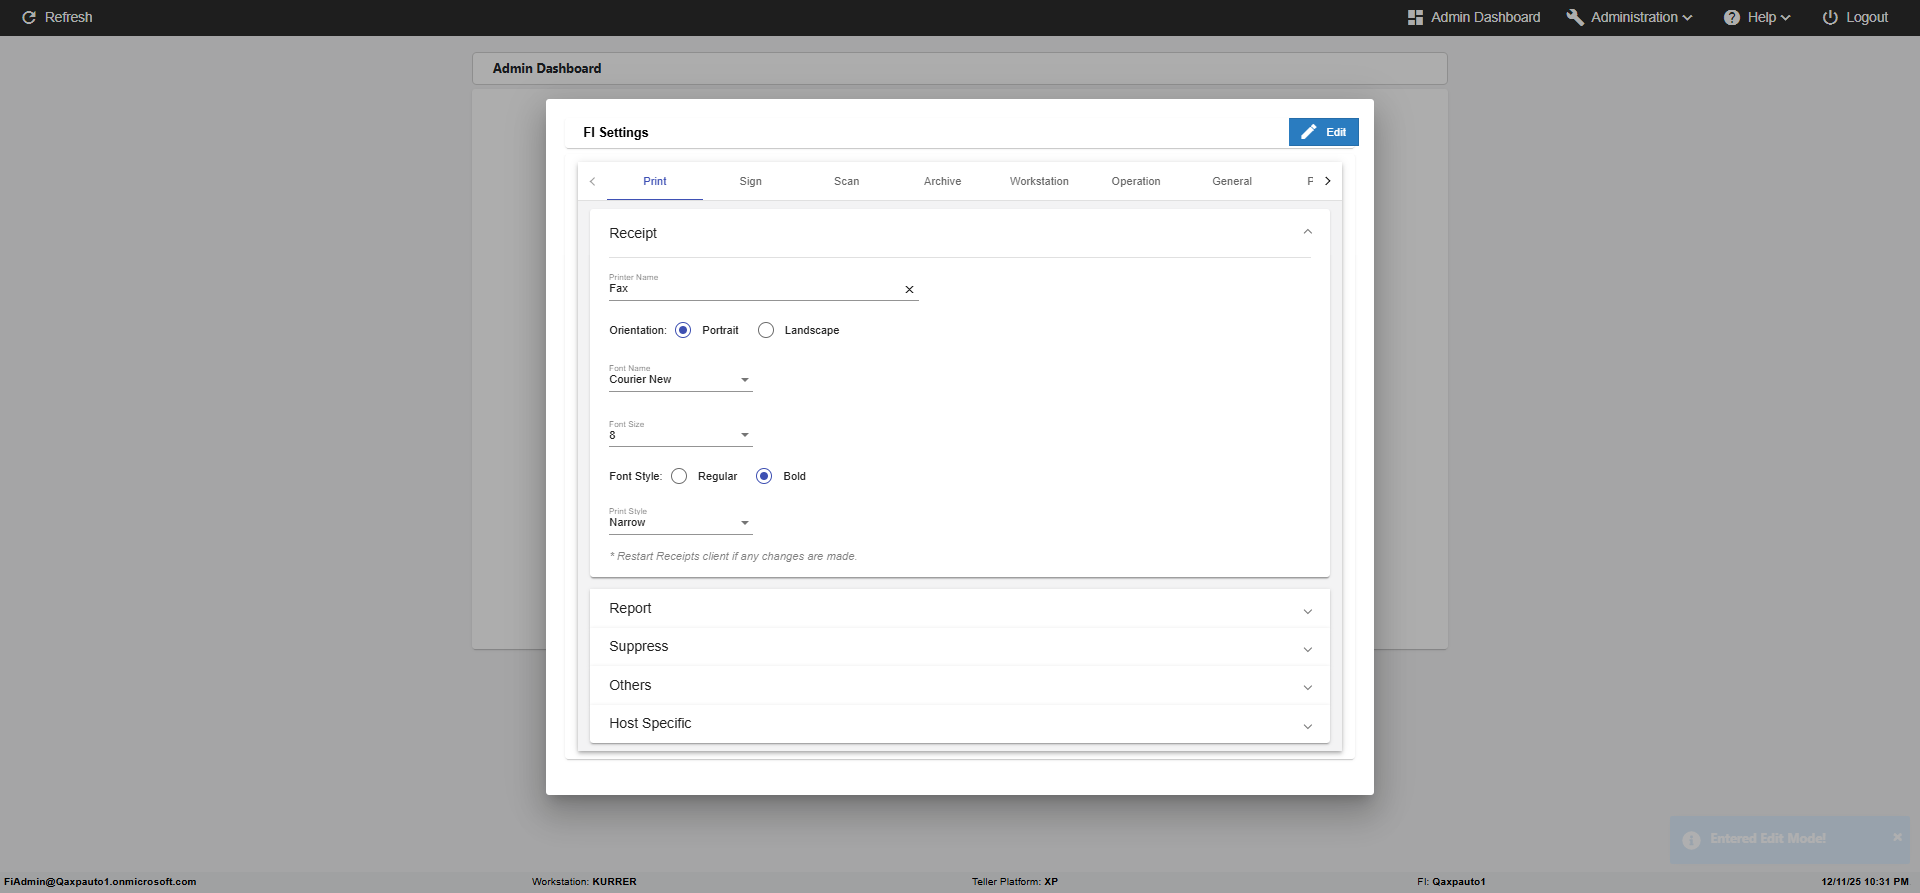The height and width of the screenshot is (893, 1920).
Task: Open the Font Size dropdown
Action: [680, 435]
